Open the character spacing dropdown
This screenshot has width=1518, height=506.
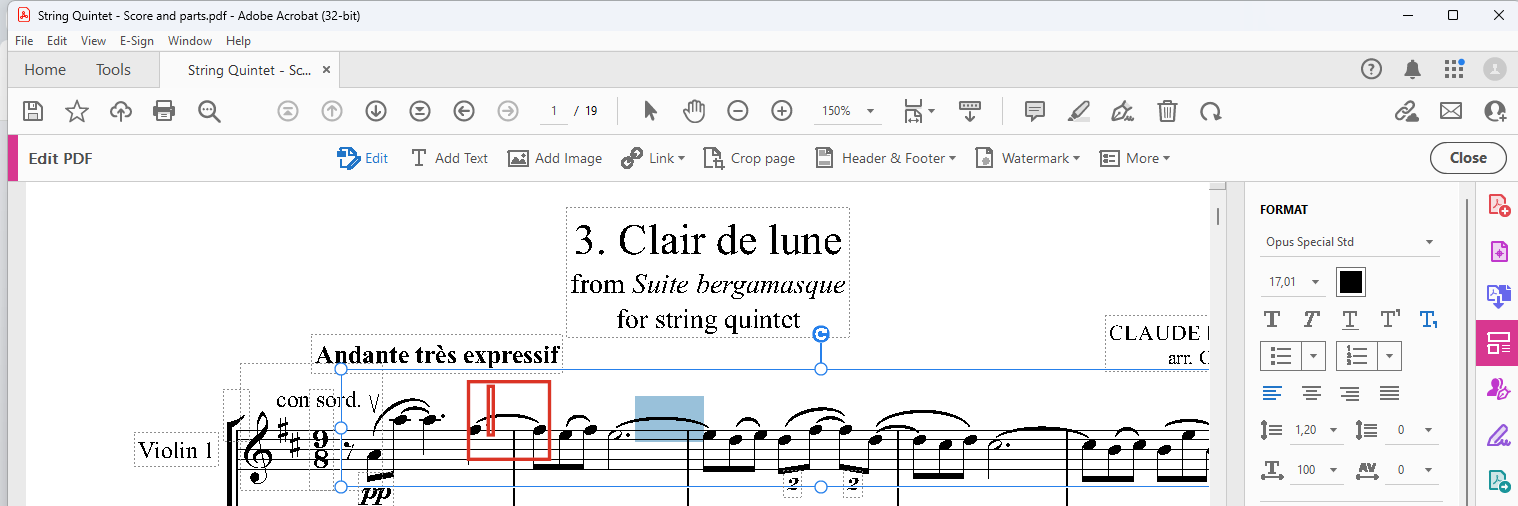click(1428, 469)
